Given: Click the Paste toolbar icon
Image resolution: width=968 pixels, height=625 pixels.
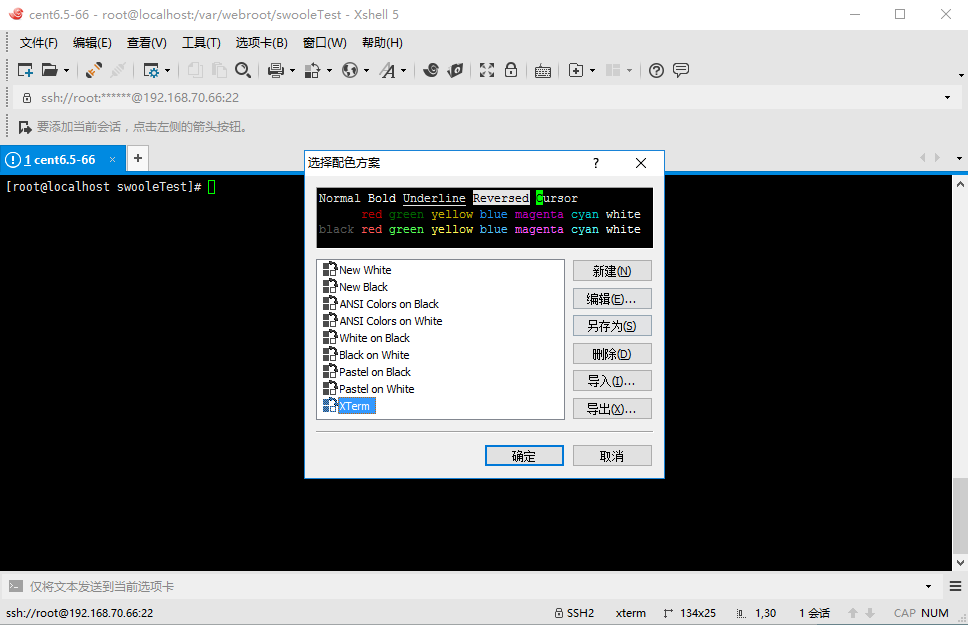Looking at the screenshot, I should 219,70.
